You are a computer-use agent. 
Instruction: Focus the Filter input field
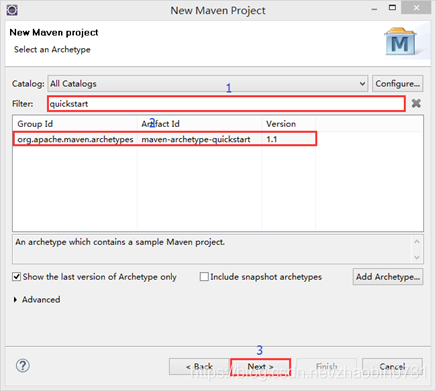pyautogui.click(x=226, y=104)
